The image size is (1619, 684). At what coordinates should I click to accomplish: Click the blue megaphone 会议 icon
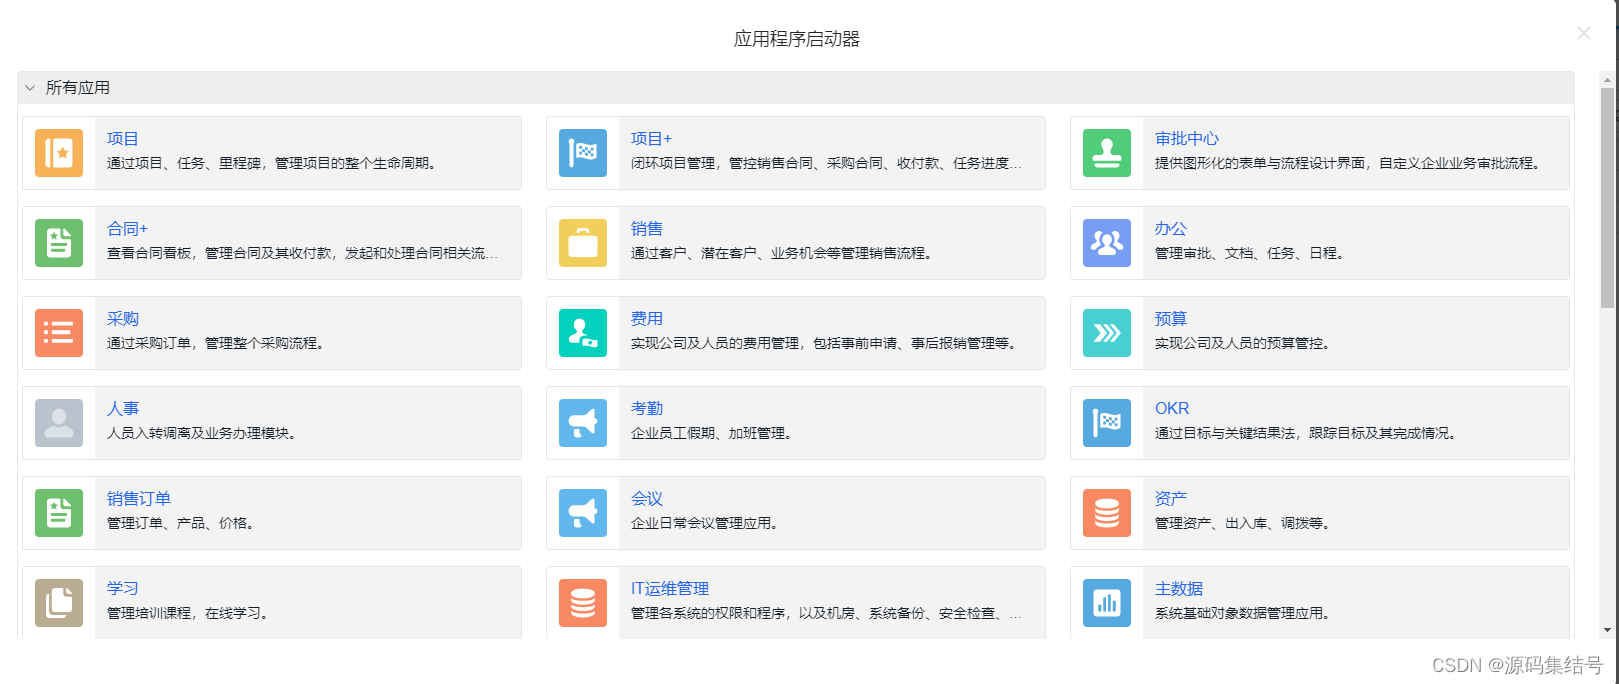(583, 513)
